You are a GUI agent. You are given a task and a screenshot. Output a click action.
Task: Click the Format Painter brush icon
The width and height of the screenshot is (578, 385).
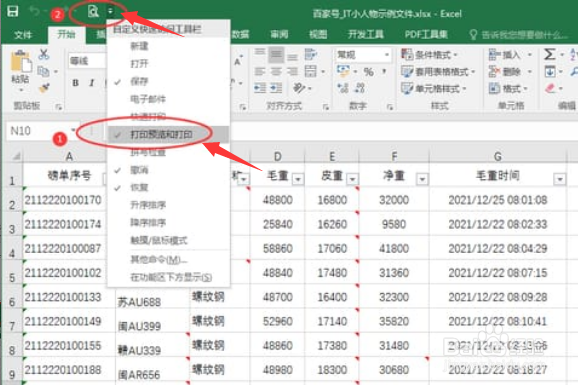coord(44,88)
